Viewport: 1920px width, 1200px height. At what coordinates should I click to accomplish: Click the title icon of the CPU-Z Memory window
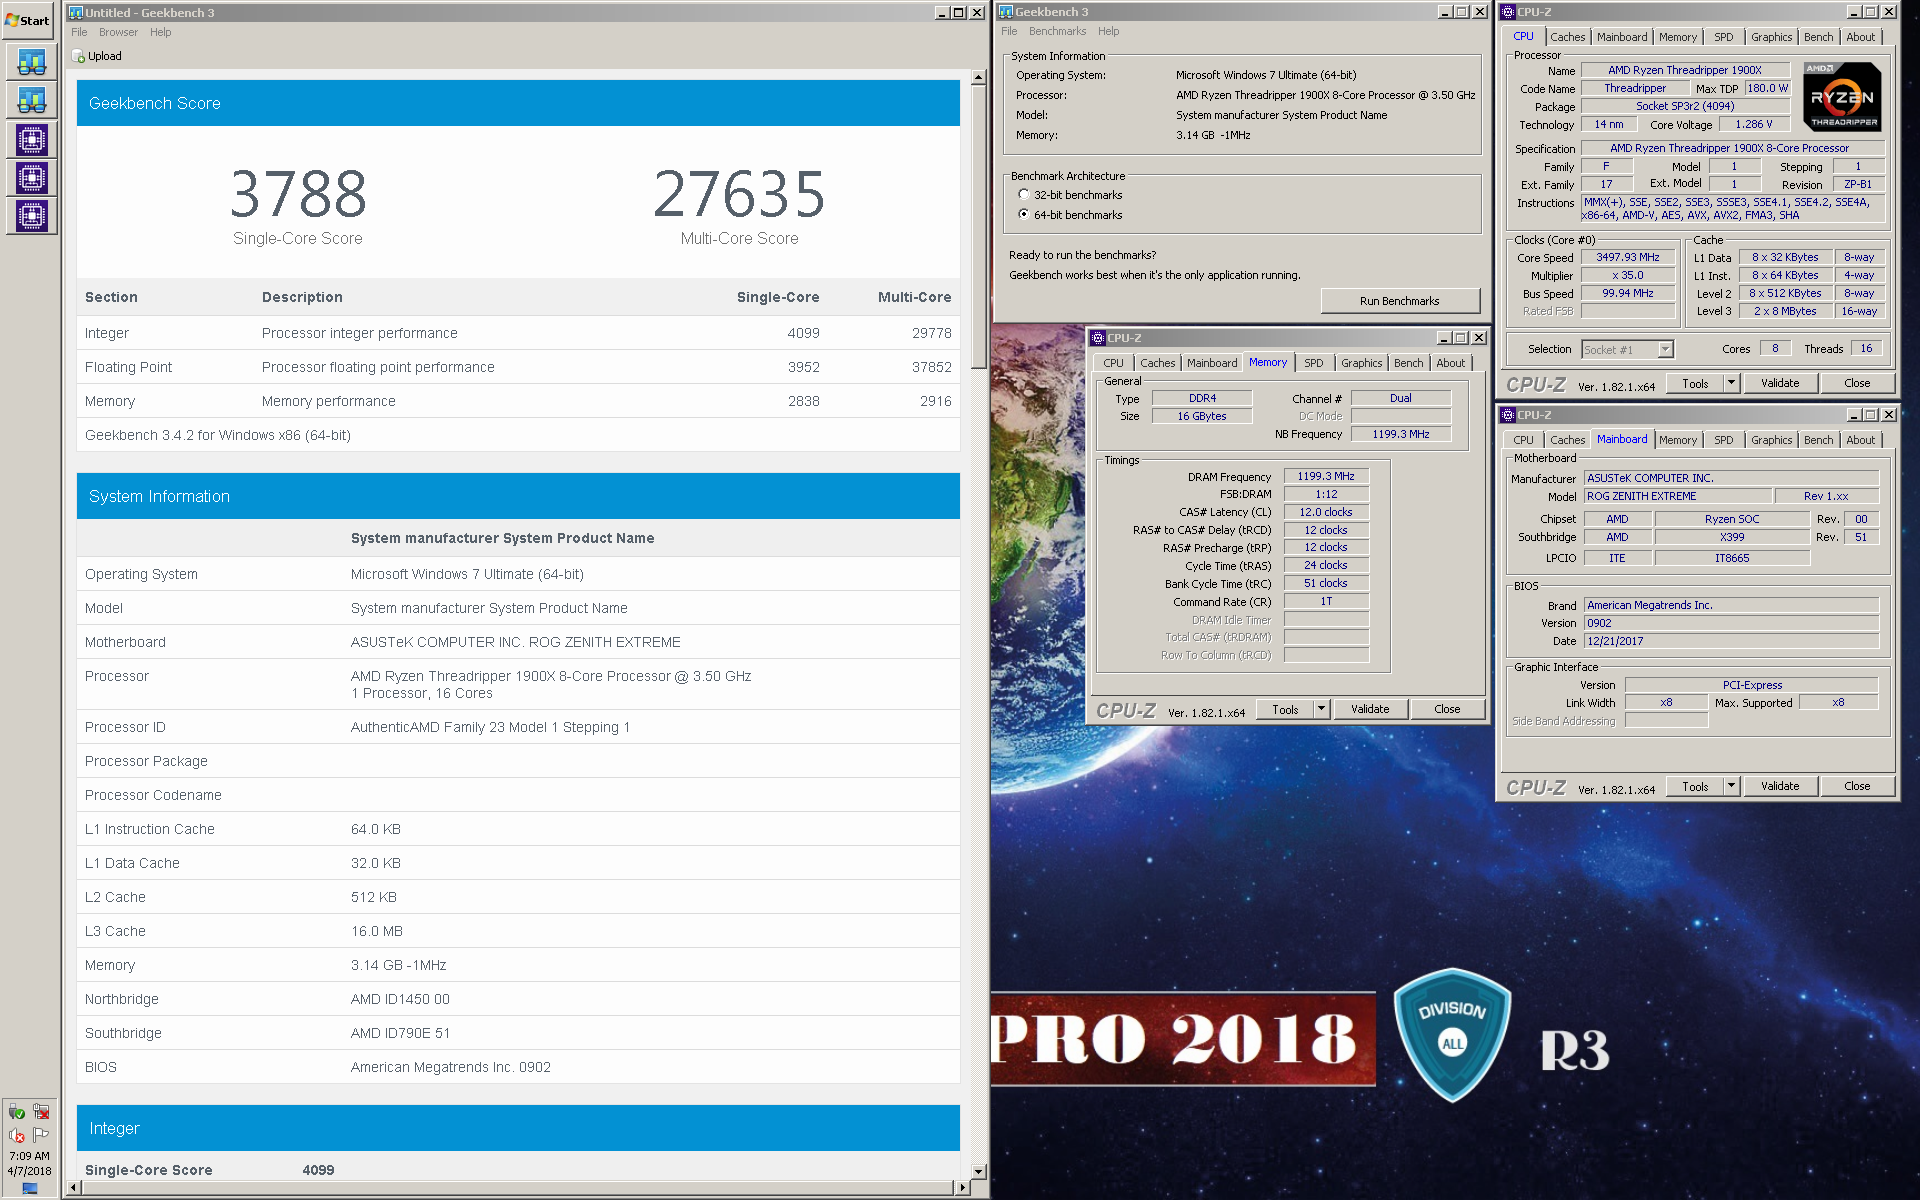pos(1098,338)
